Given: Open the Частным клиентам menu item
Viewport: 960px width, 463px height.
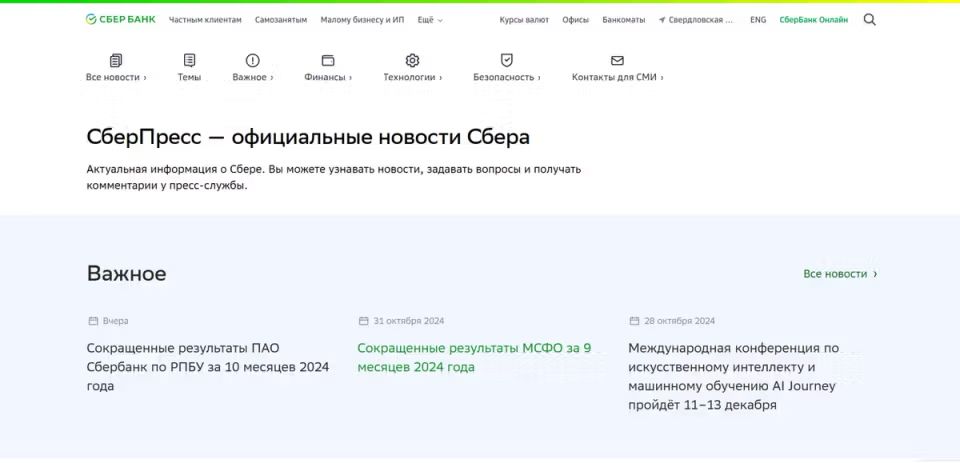Looking at the screenshot, I should point(205,20).
